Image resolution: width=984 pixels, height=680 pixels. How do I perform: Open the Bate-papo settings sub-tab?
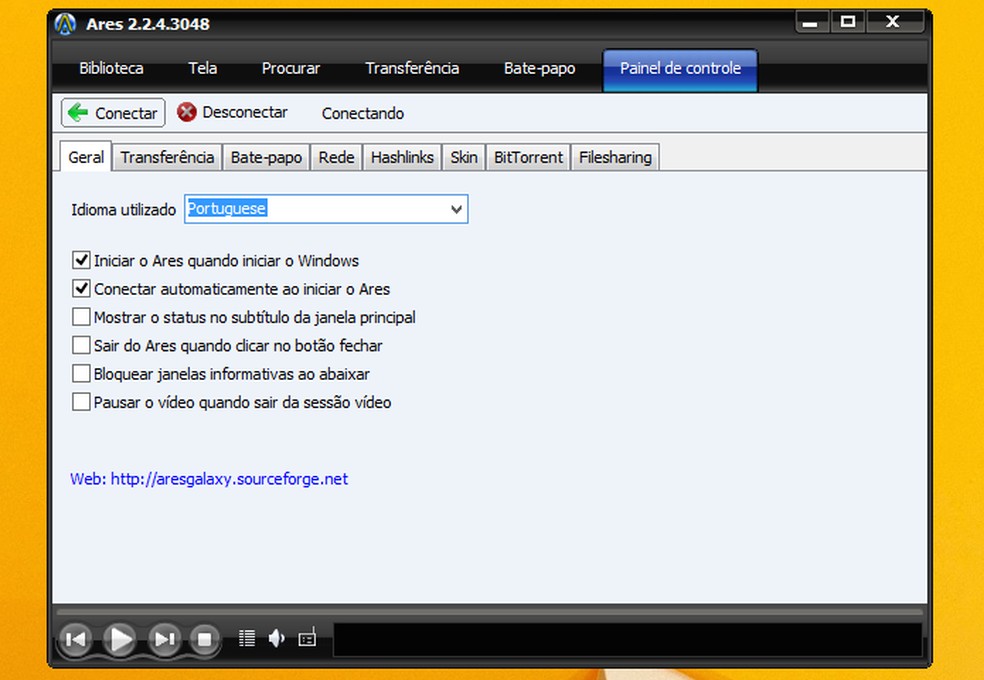[266, 157]
